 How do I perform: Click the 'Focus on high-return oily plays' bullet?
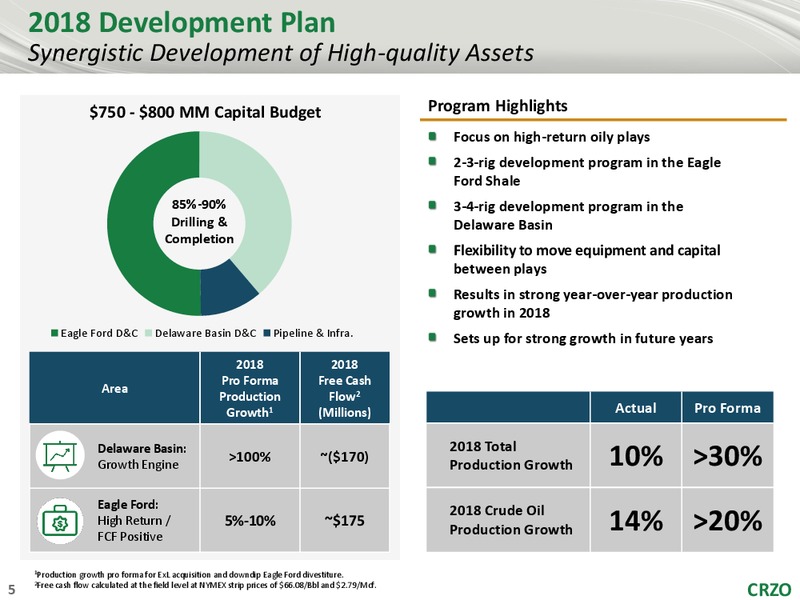tap(552, 137)
